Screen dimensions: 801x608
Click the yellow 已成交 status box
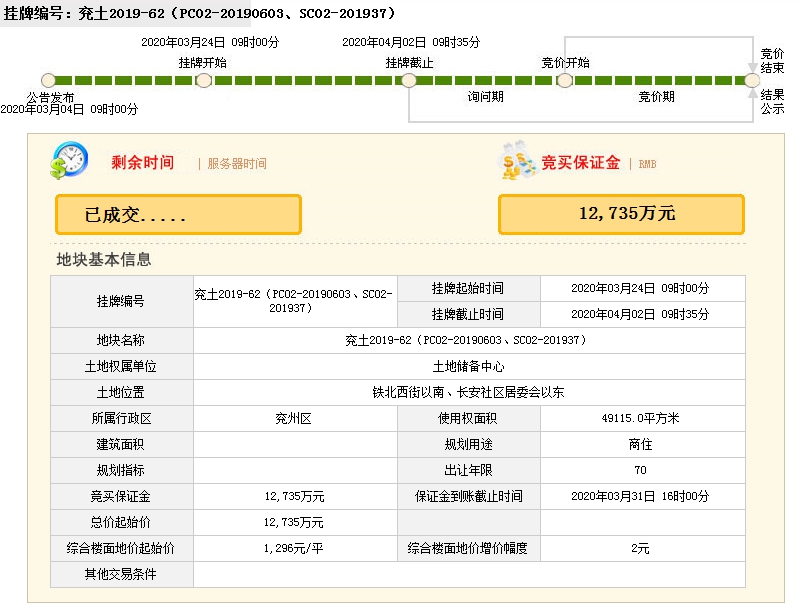click(x=178, y=215)
